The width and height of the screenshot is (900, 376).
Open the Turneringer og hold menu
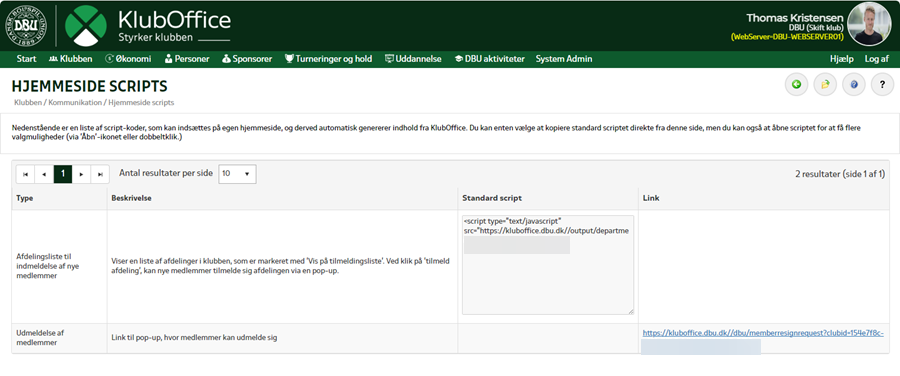pyautogui.click(x=328, y=59)
